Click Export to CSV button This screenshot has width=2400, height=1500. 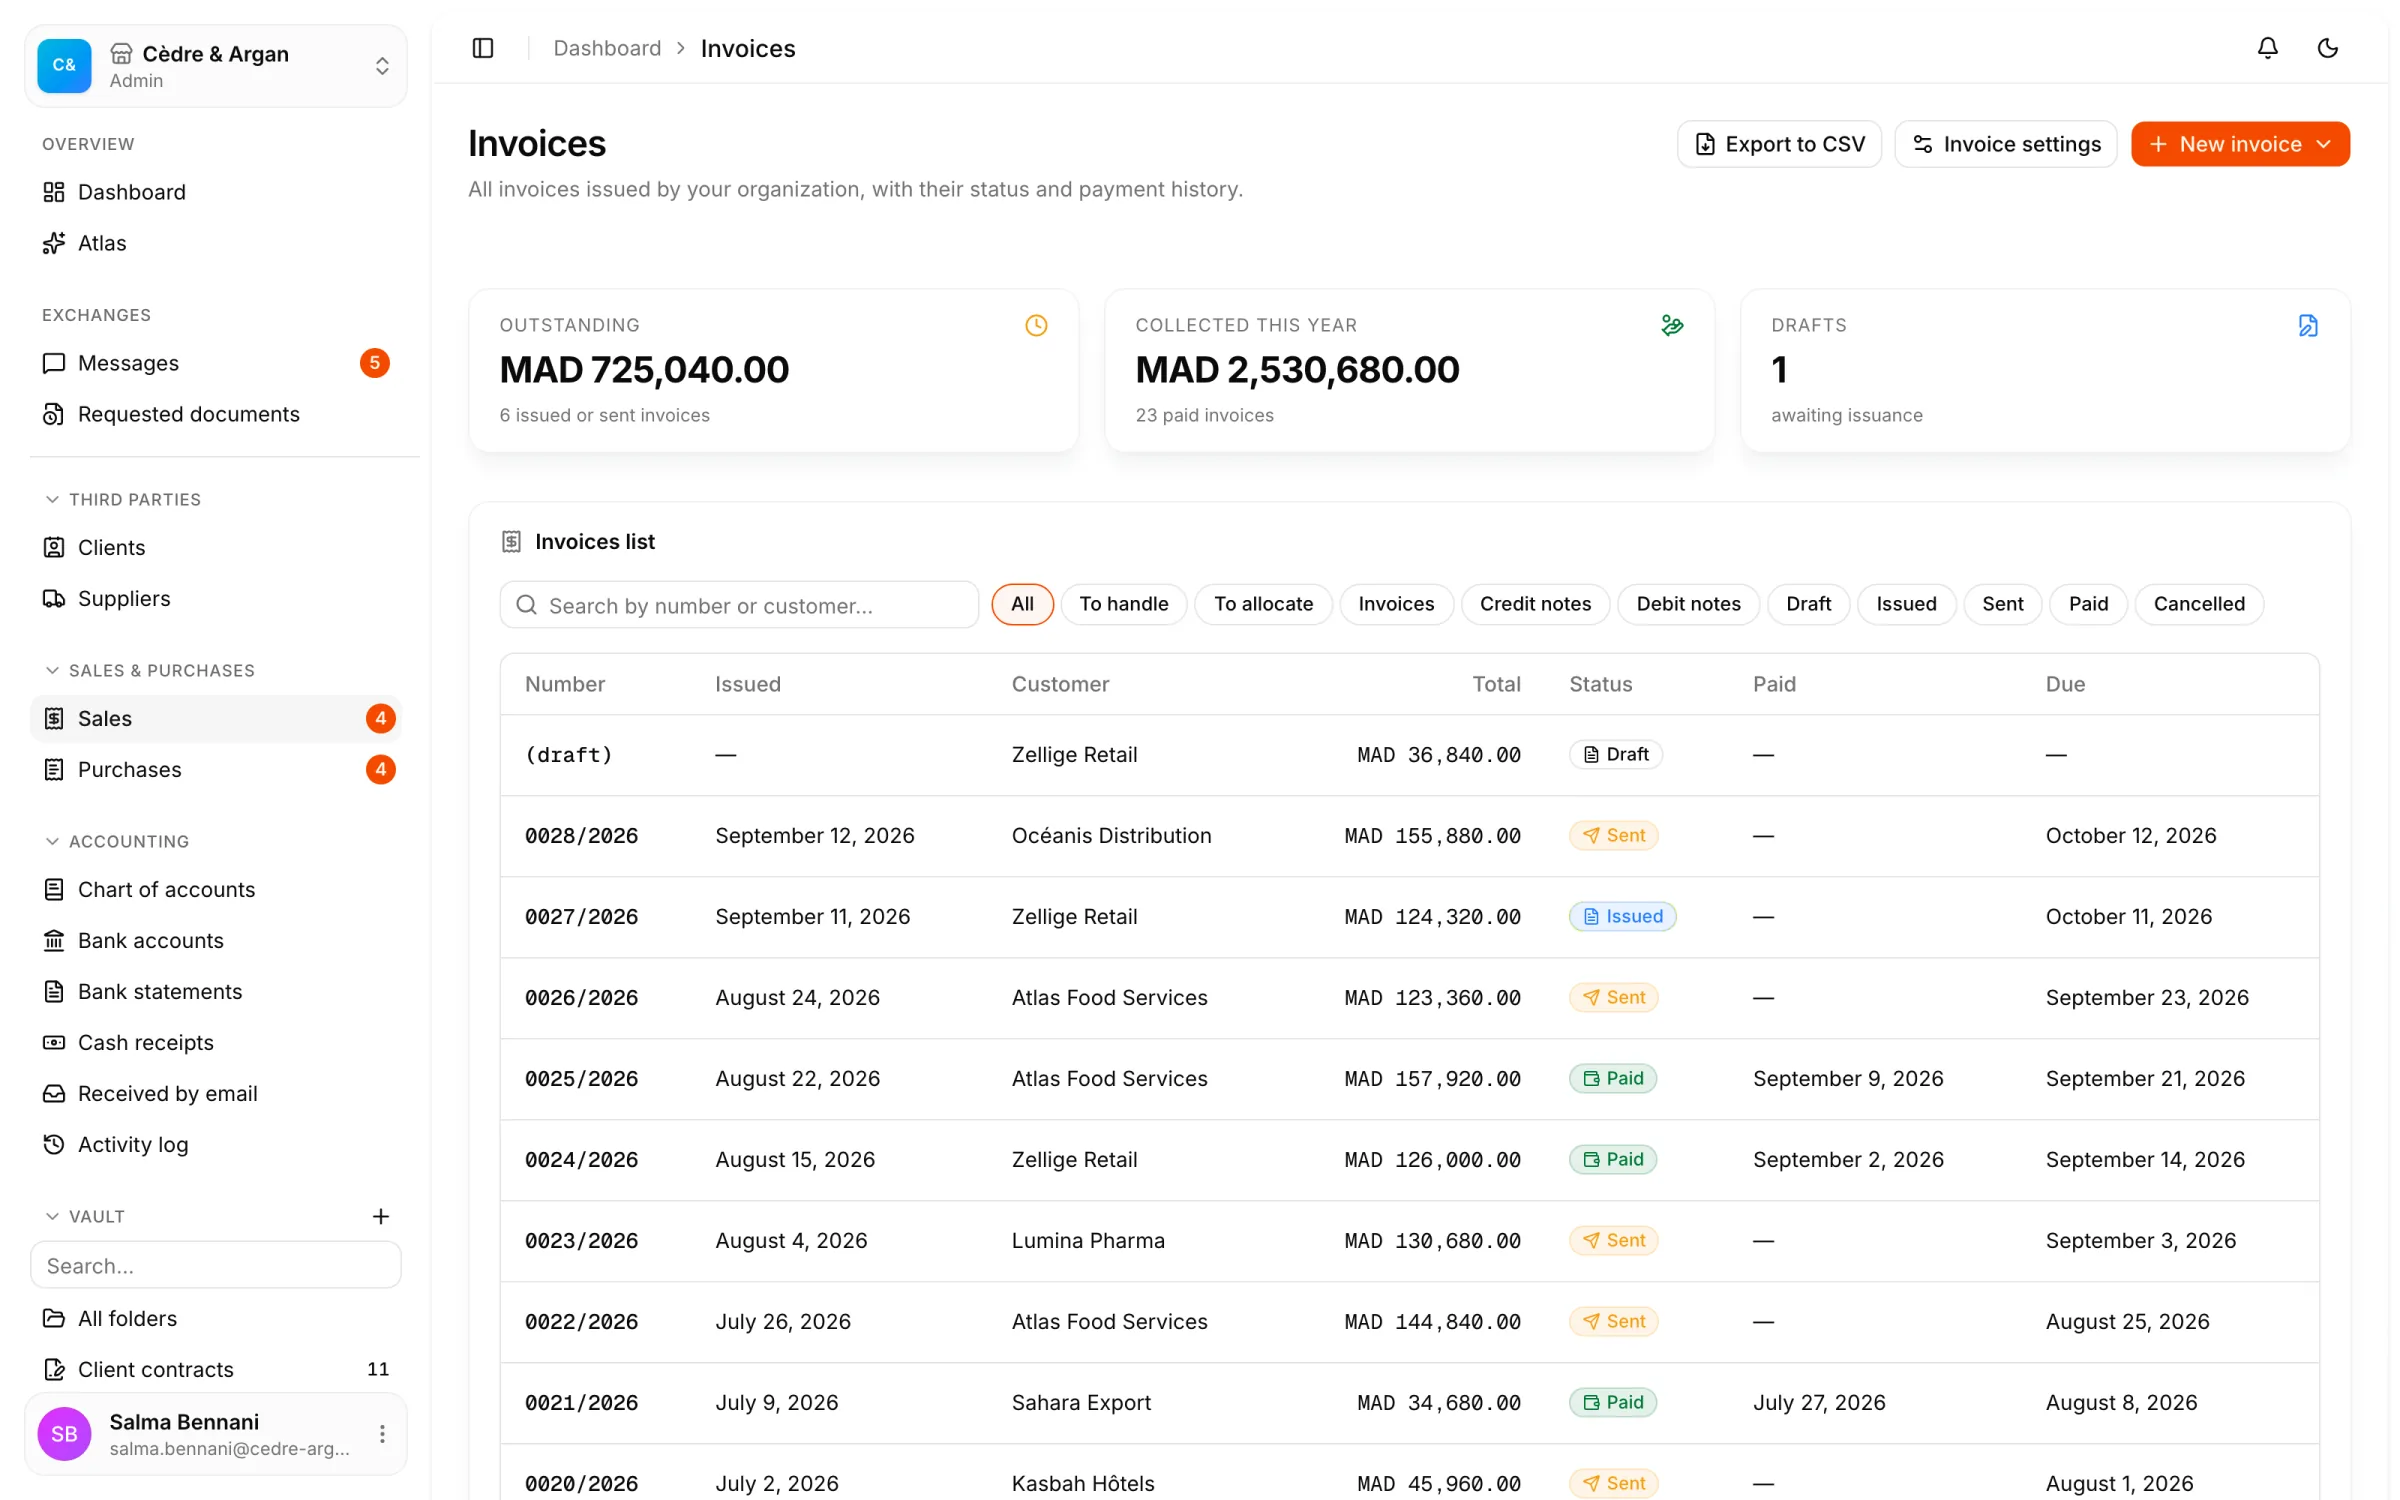[1779, 144]
